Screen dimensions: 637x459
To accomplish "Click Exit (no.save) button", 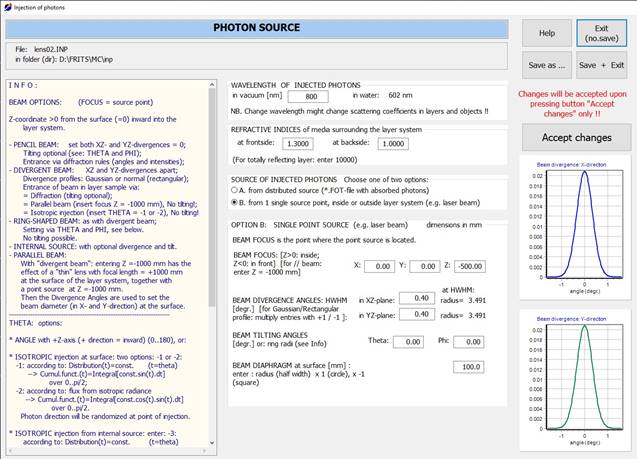I will click(x=602, y=33).
